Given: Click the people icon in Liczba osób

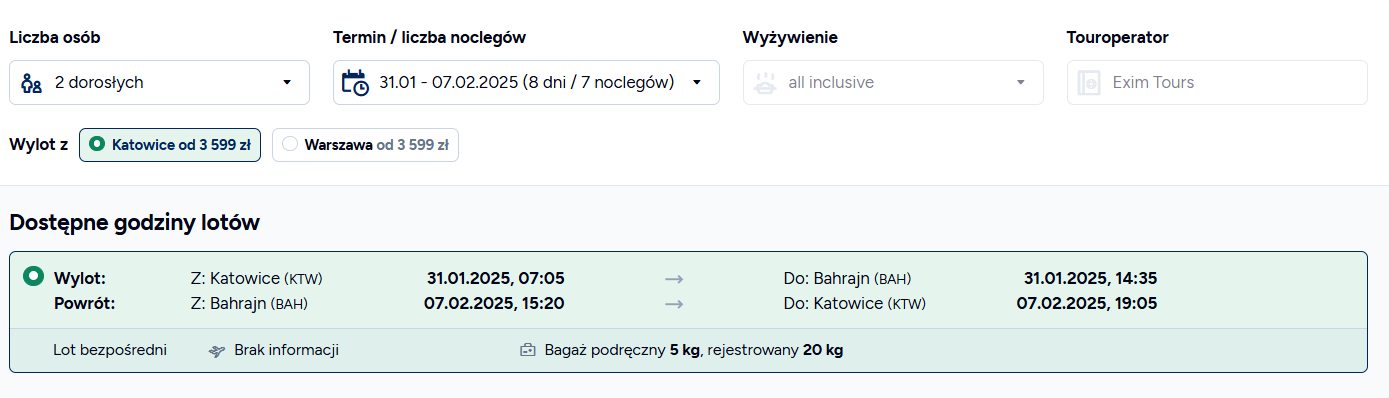Looking at the screenshot, I should (x=32, y=83).
